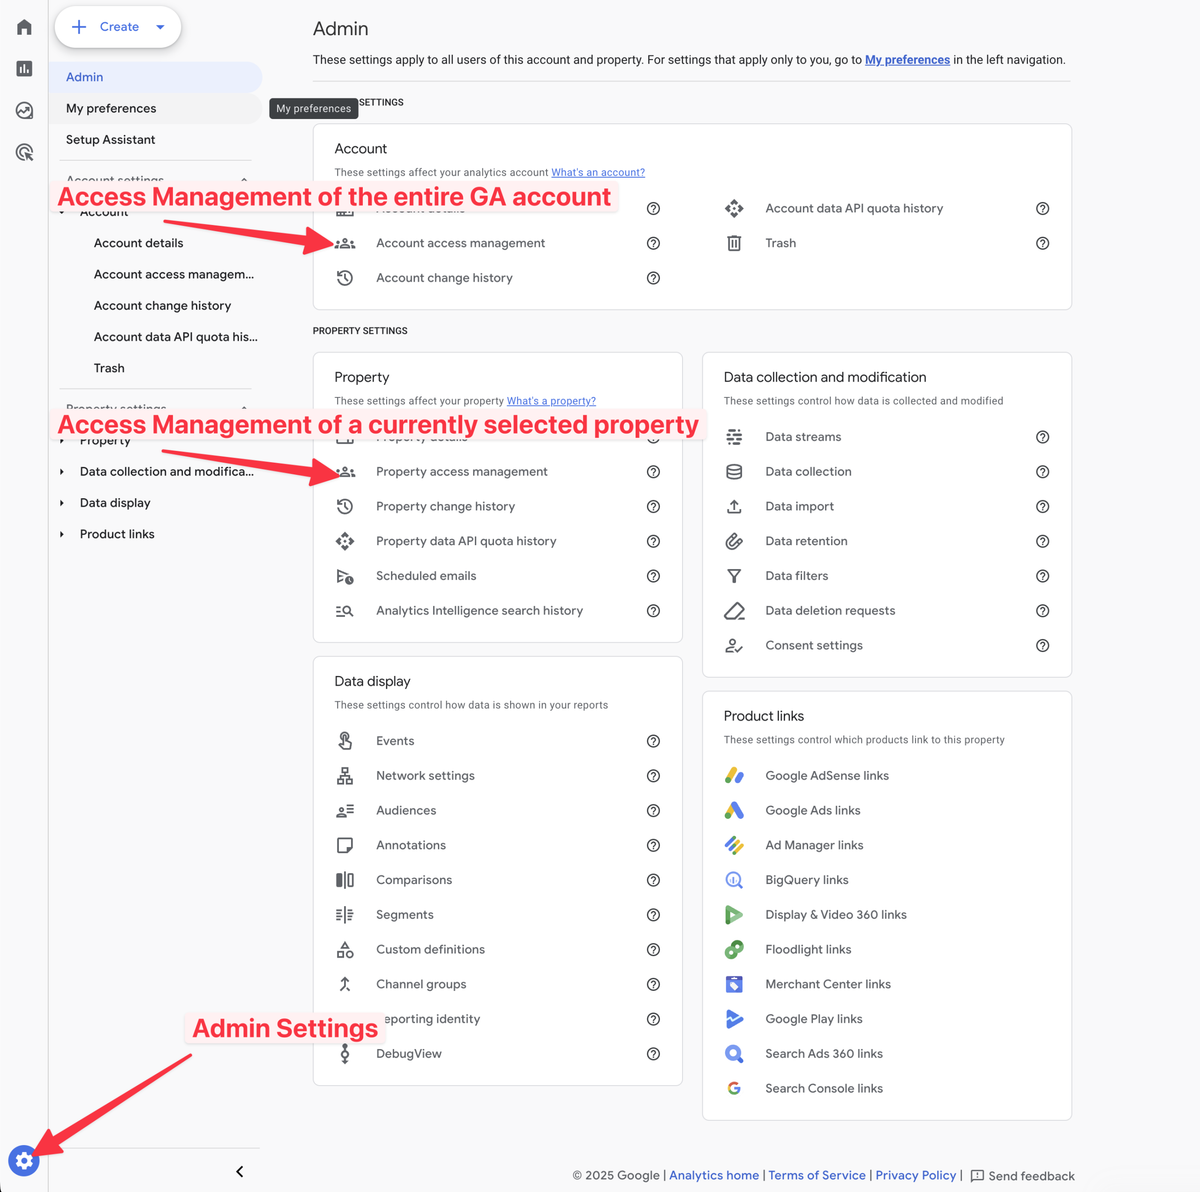Viewport: 1200px width, 1192px height.
Task: Click the Terms of Service link
Action: [x=817, y=1175]
